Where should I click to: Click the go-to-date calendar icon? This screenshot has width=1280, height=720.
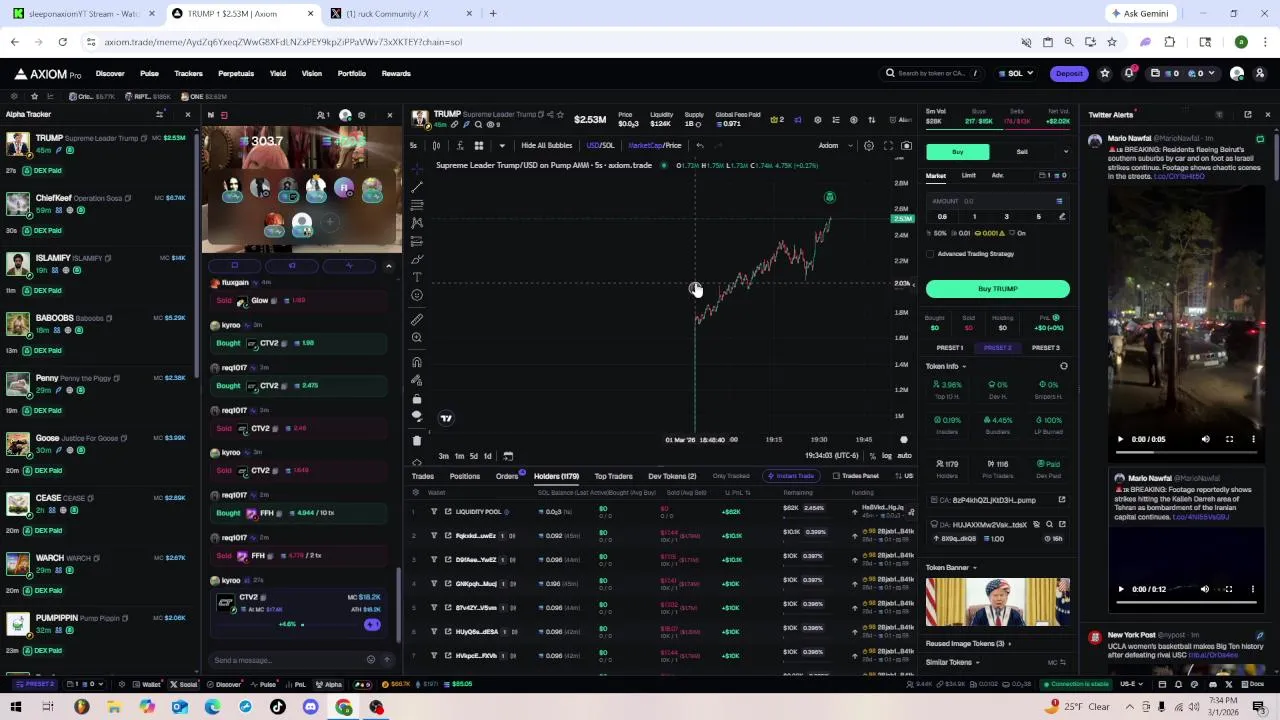pos(508,456)
